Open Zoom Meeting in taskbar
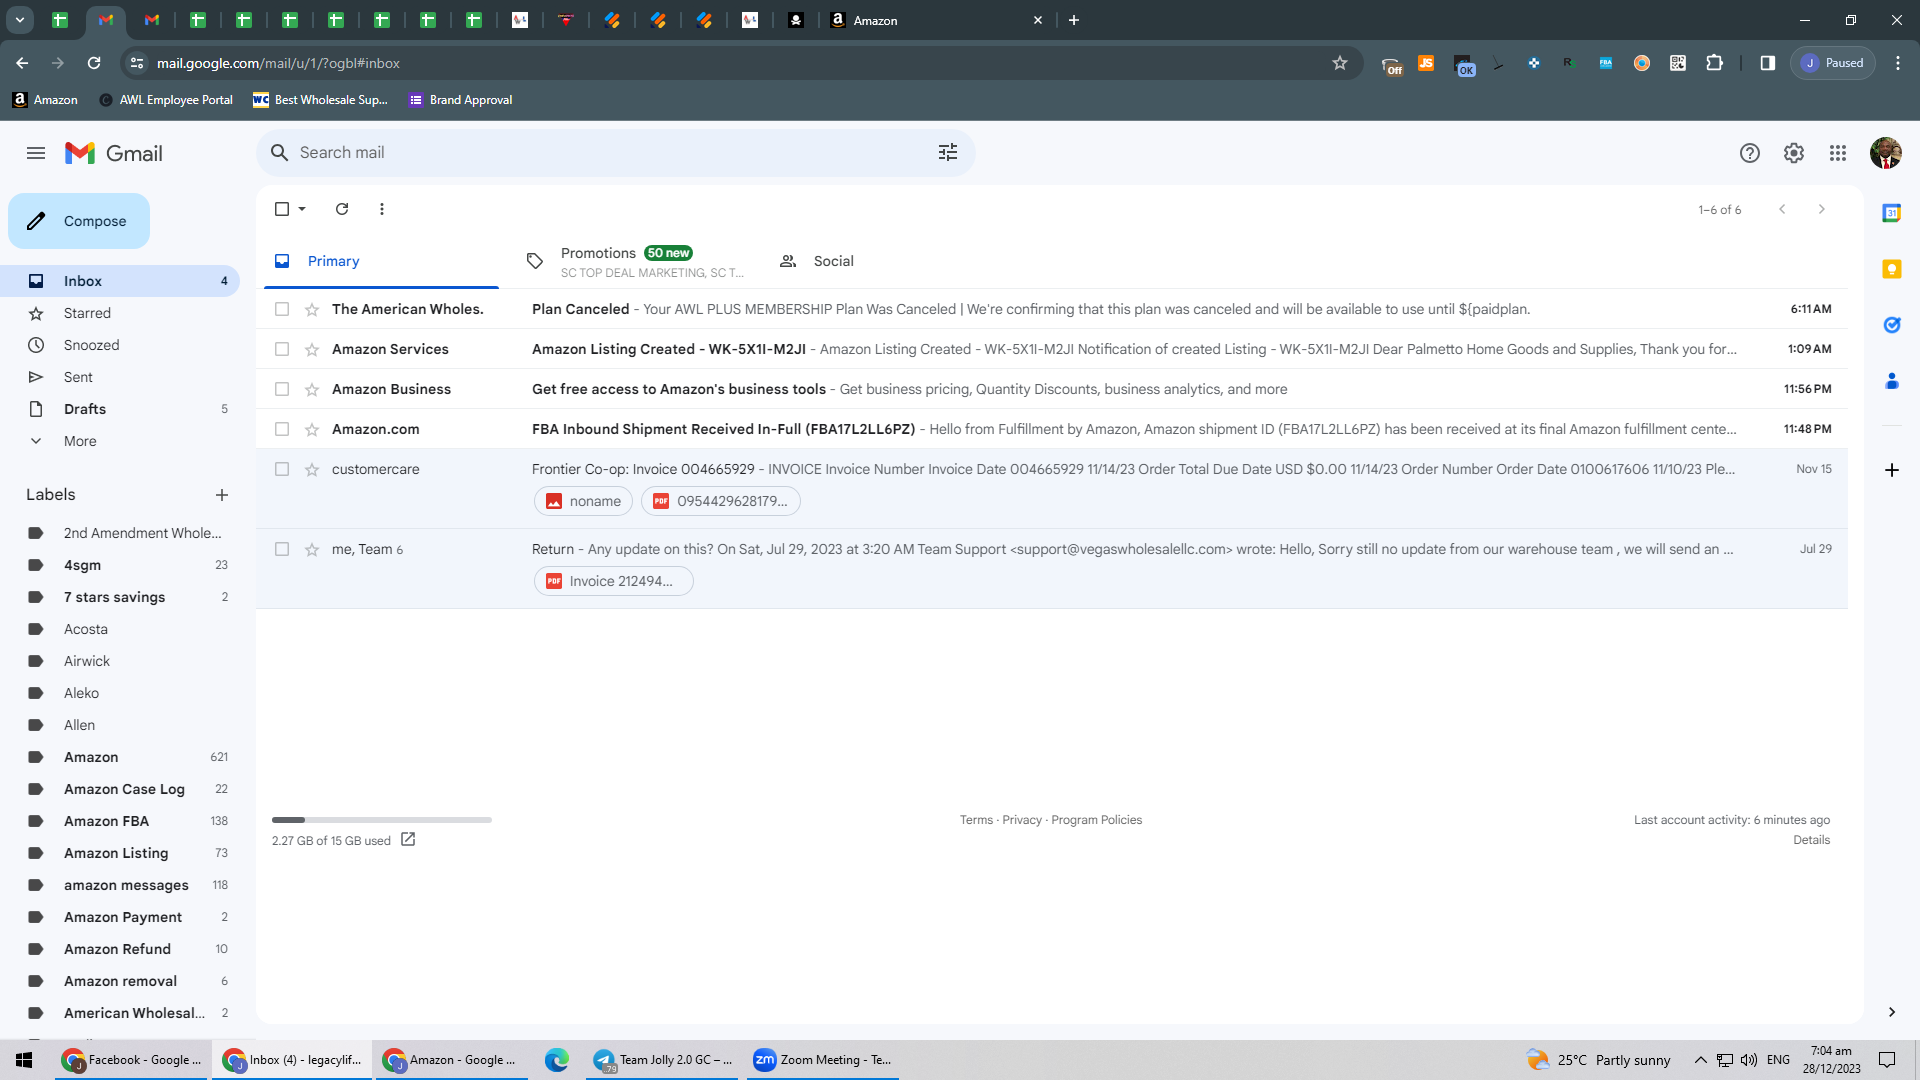 pos(822,1060)
